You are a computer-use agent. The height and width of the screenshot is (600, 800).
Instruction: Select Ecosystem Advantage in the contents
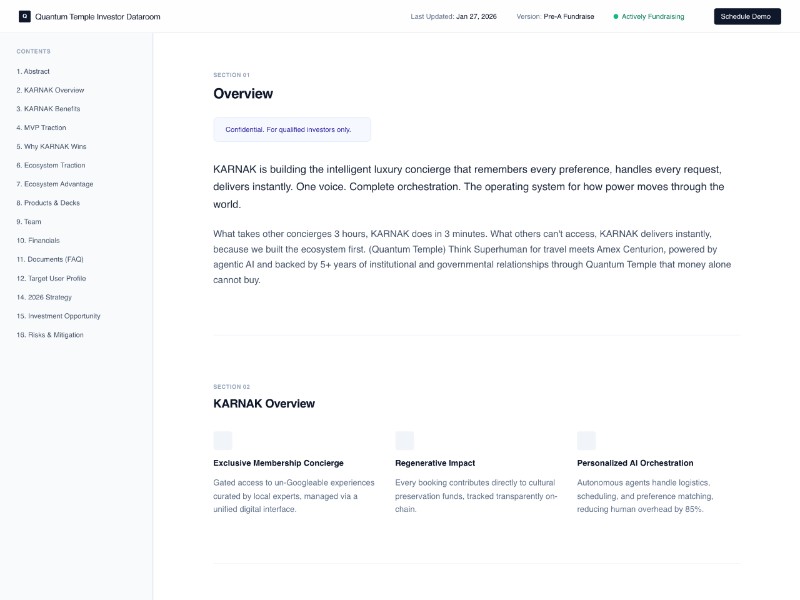(x=55, y=184)
